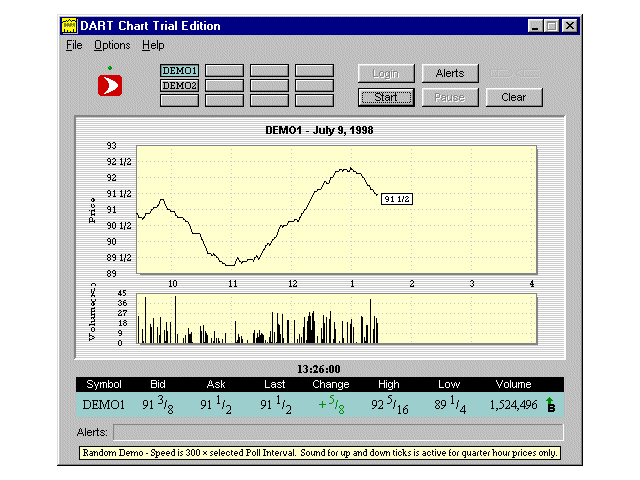Click the Alerts button
The width and height of the screenshot is (640, 480).
tap(450, 73)
